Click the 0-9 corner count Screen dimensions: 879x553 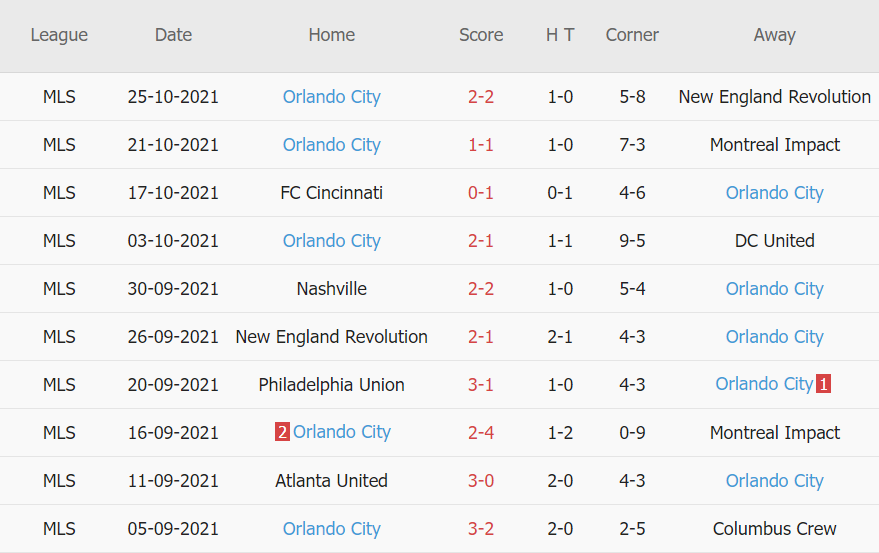(x=632, y=433)
